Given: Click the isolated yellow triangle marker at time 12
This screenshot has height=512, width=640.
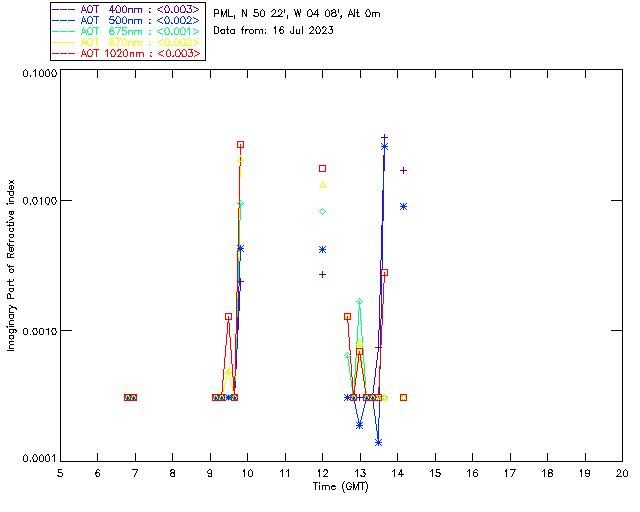Looking at the screenshot, I should point(322,185).
